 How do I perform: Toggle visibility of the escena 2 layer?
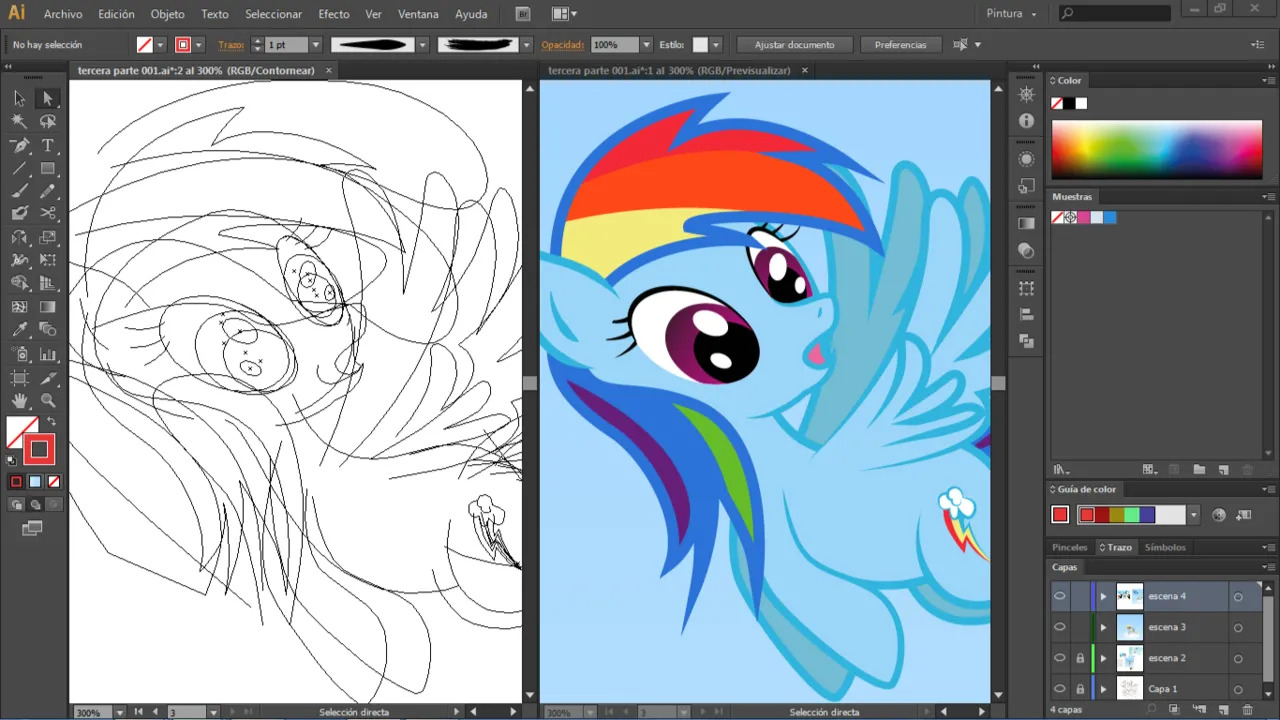pyautogui.click(x=1059, y=658)
